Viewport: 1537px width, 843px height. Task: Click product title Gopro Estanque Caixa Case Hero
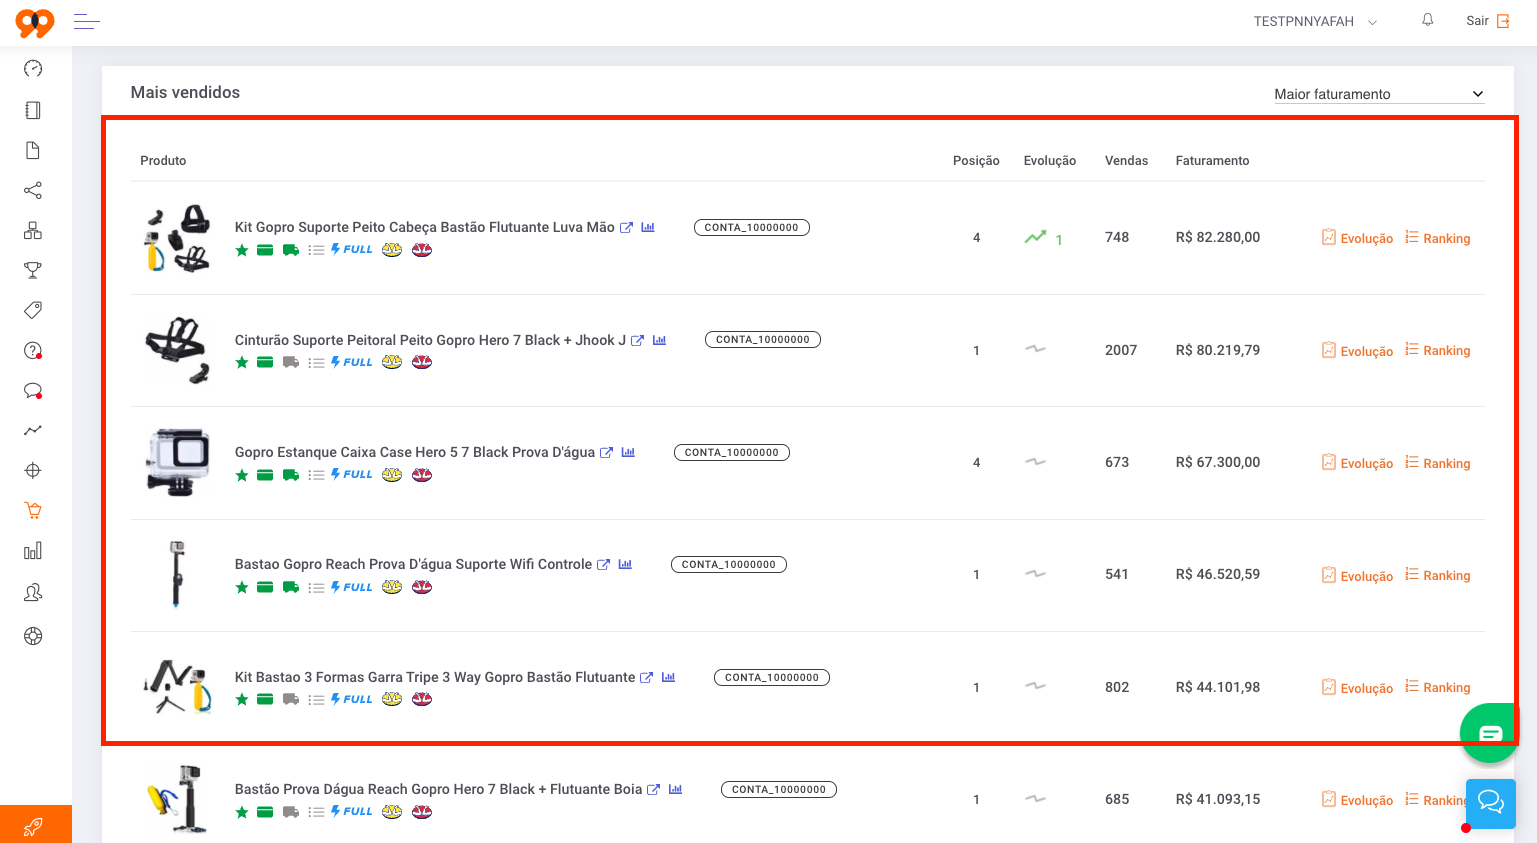pos(415,452)
